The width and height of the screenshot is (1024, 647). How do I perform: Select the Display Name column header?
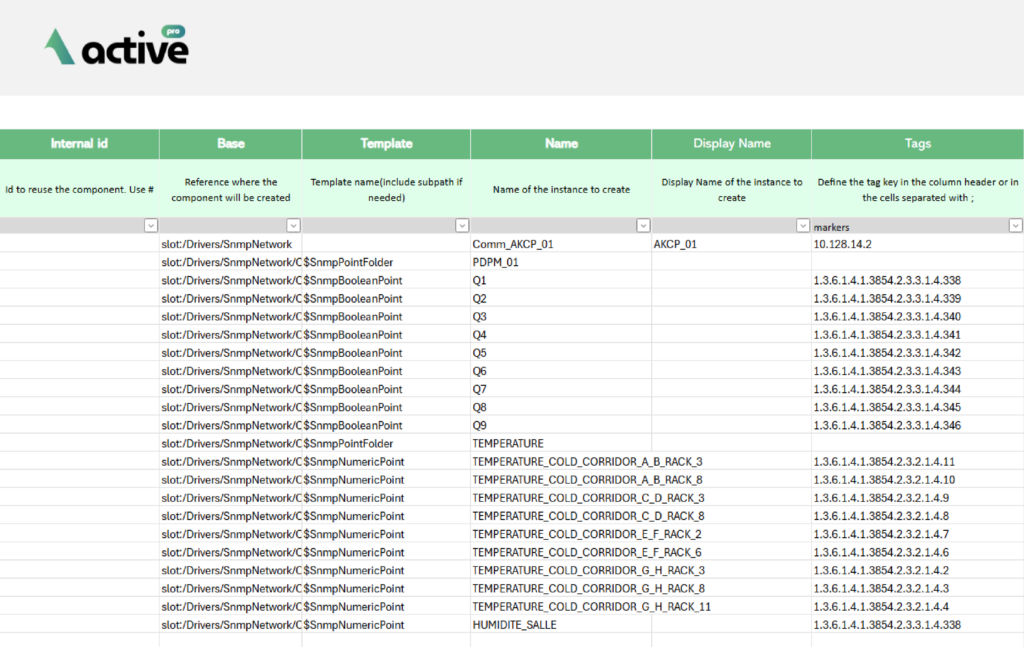pos(731,144)
